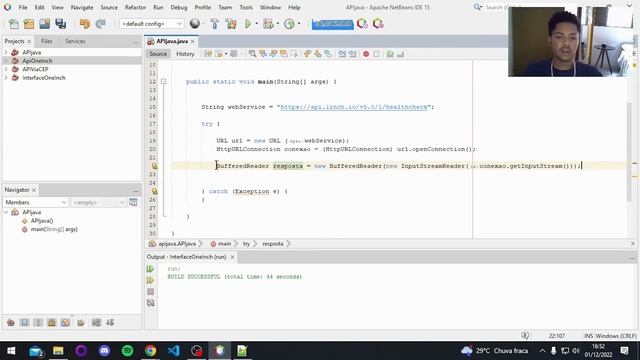Click the resposta breadcrumb item

[x=273, y=244]
